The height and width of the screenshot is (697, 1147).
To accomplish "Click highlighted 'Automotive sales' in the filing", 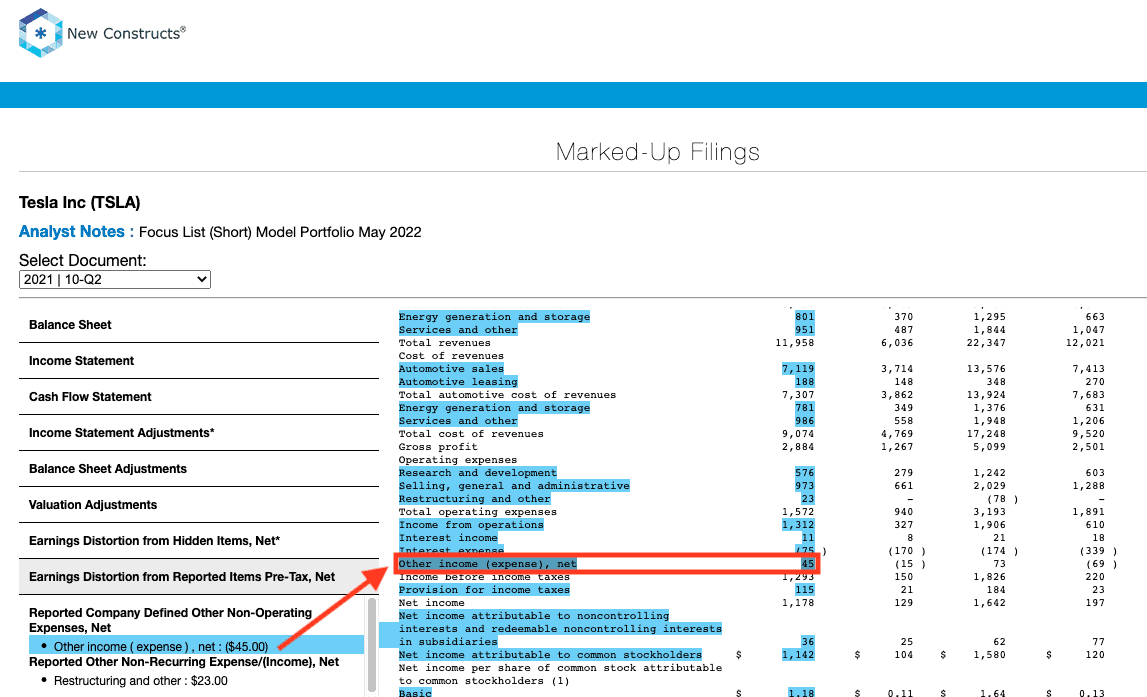I will coord(451,369).
